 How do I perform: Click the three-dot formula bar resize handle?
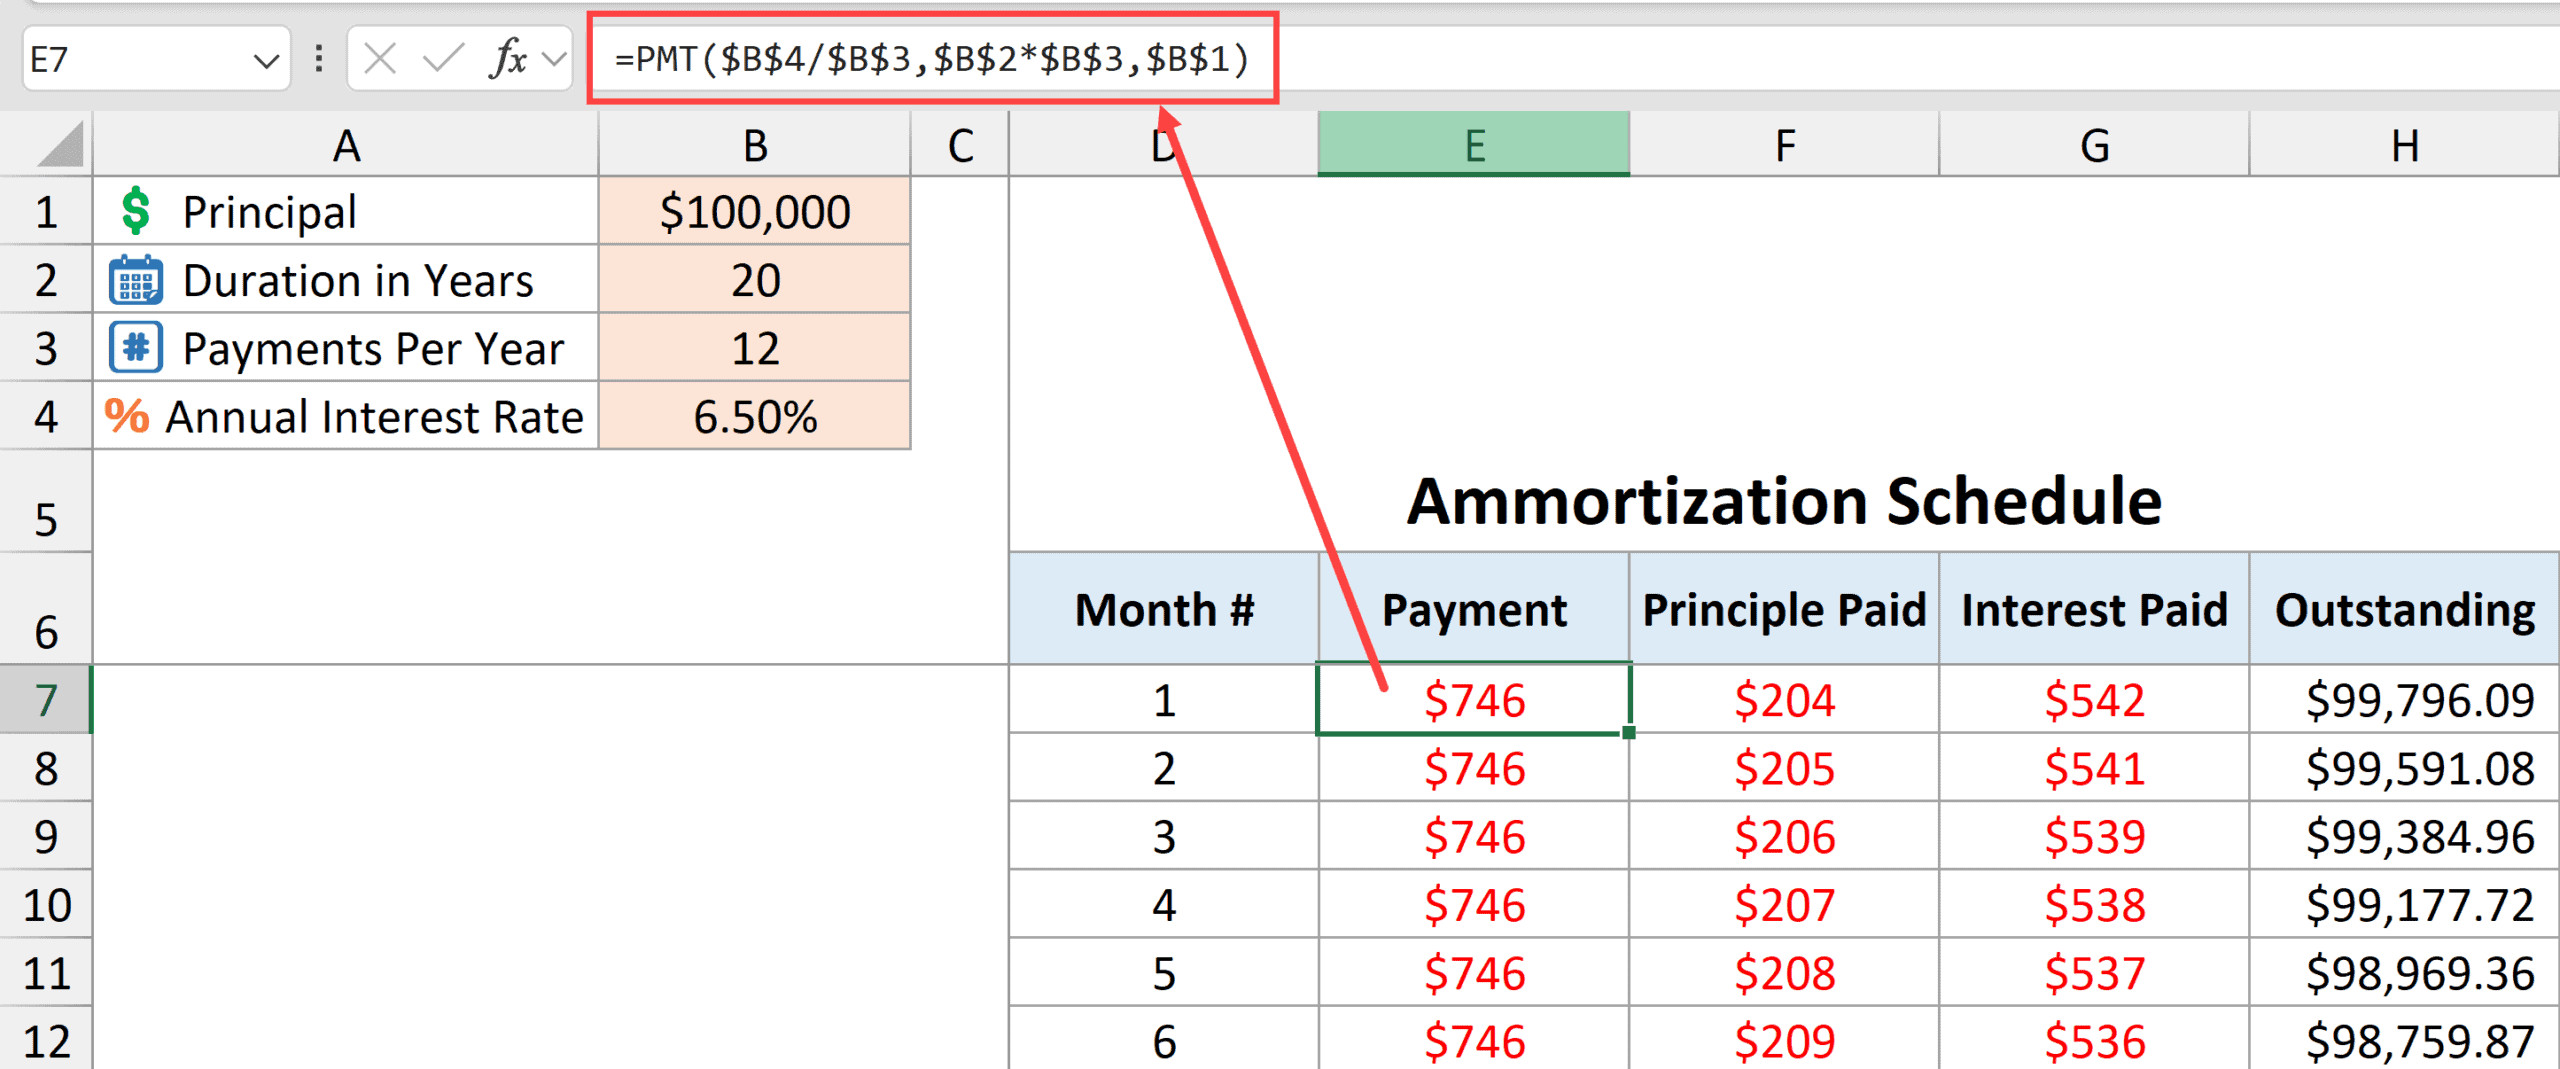(x=319, y=59)
